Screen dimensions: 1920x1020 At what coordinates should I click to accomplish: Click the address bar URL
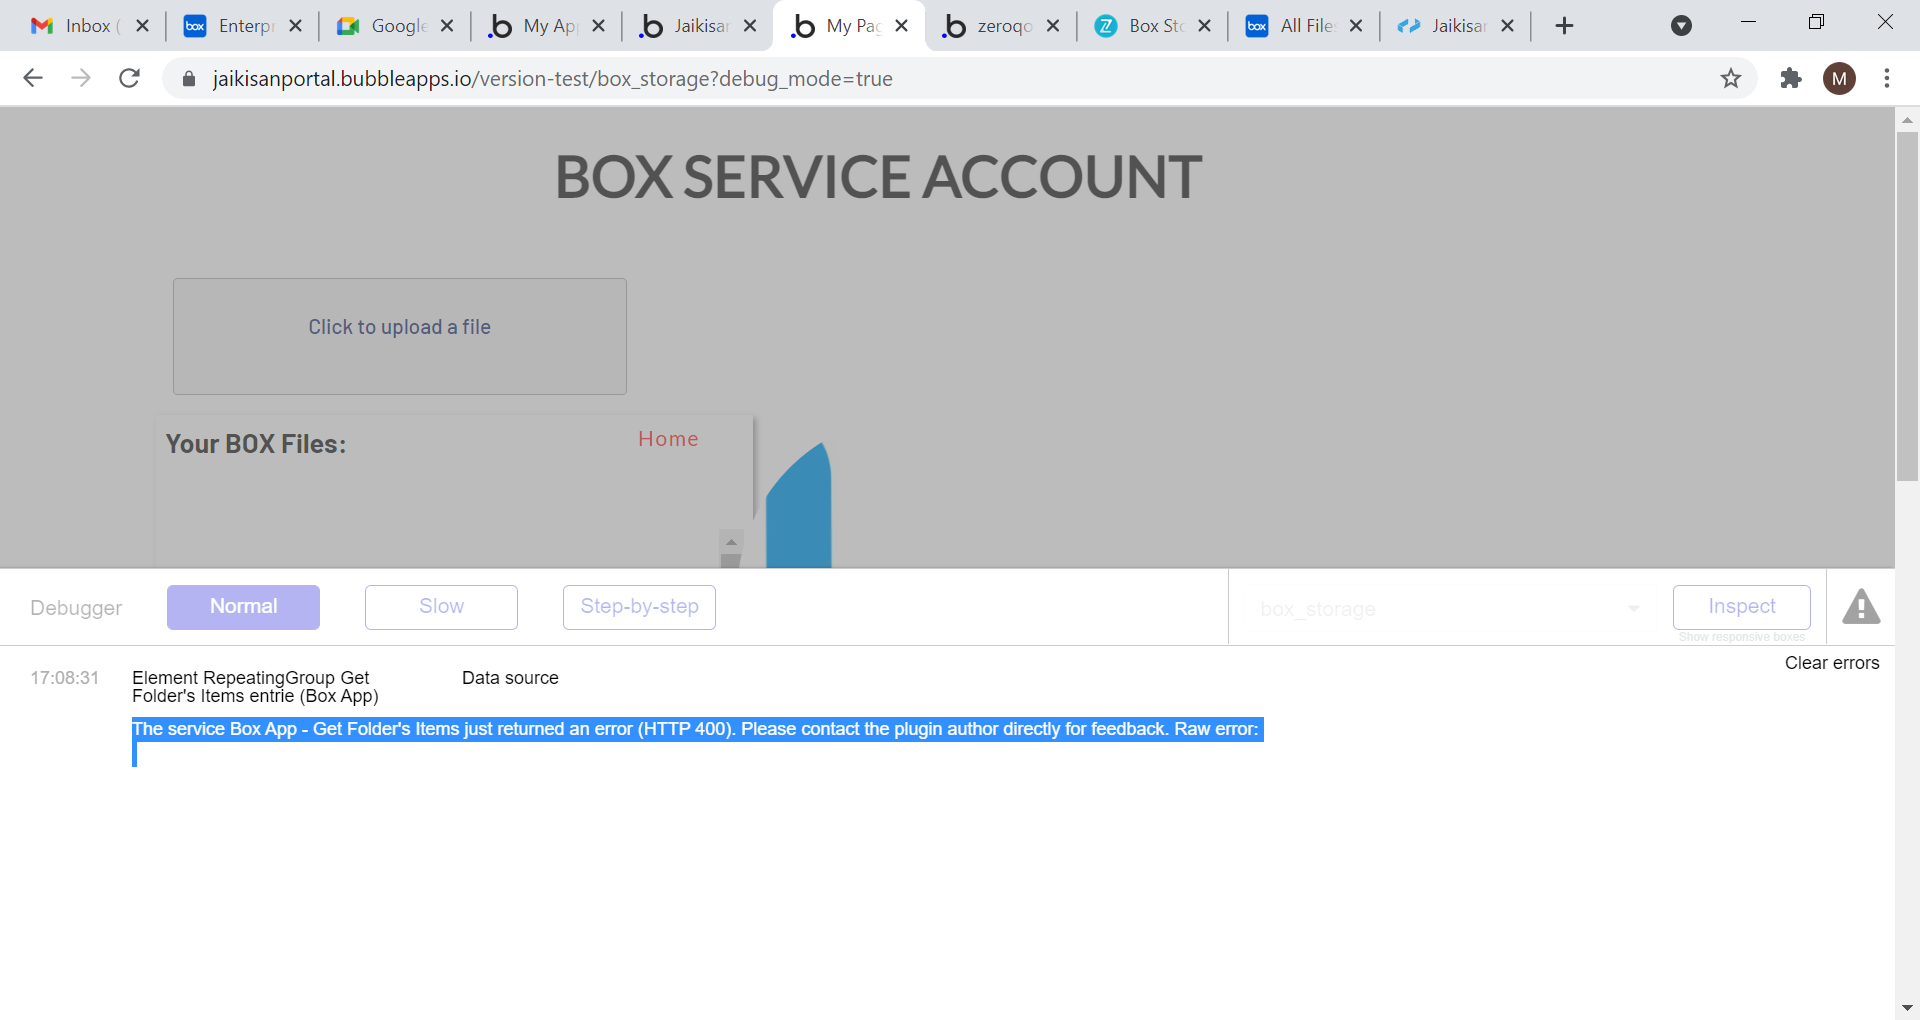[552, 78]
